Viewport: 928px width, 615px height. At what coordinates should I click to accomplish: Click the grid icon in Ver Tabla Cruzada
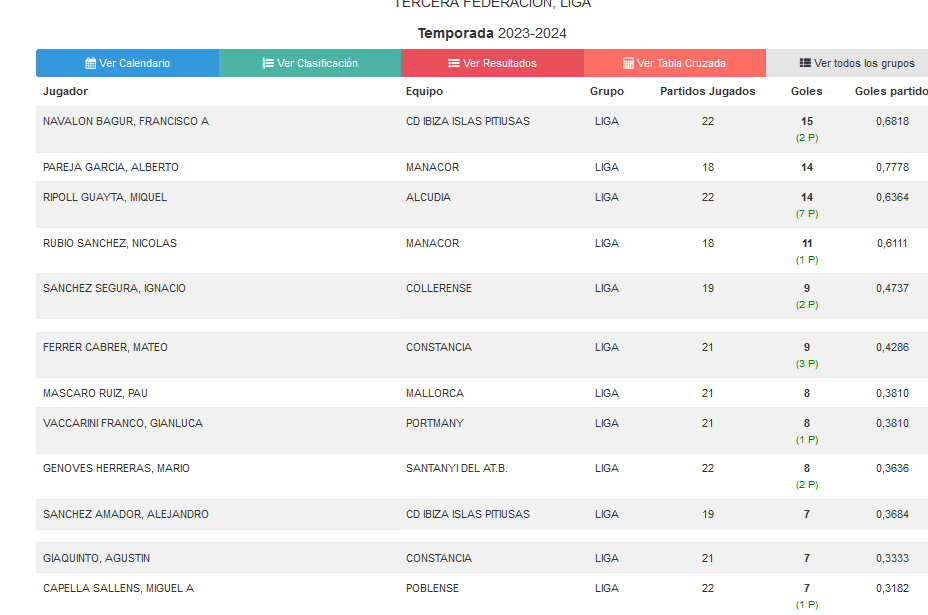point(628,63)
